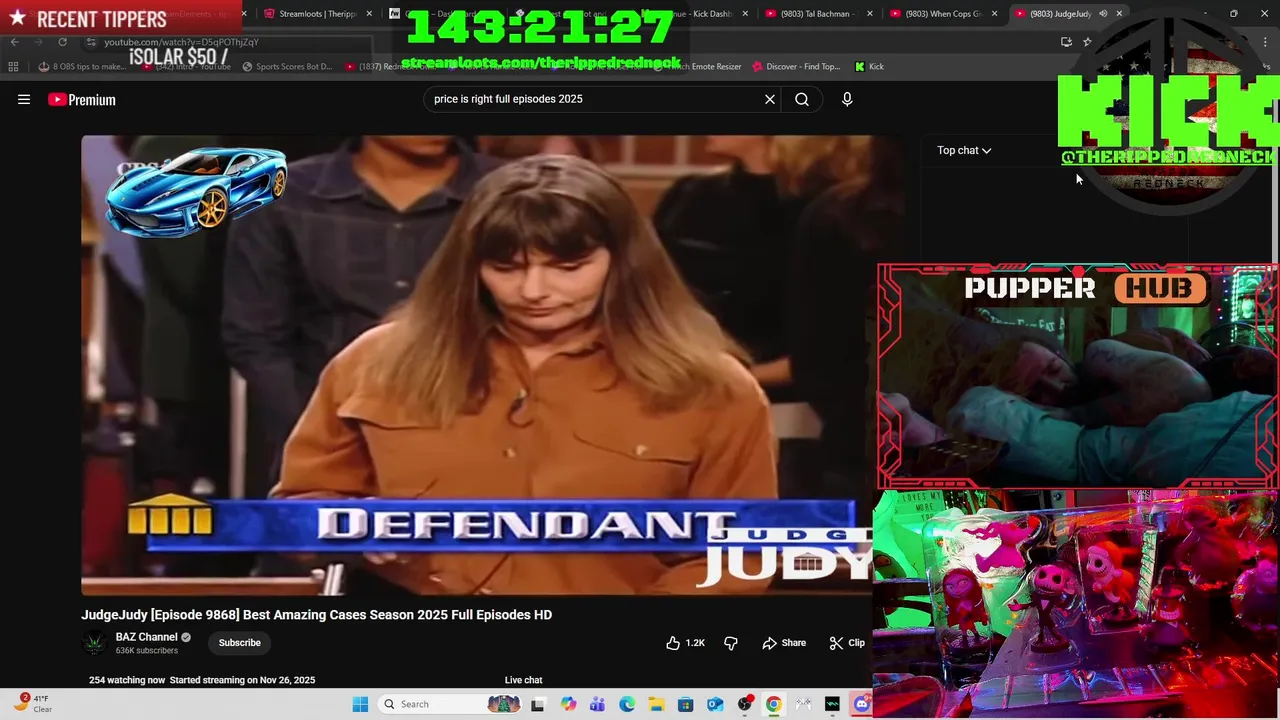Open Microsoft Edge from the taskbar
Viewport: 1280px width, 720px height.
click(x=627, y=704)
